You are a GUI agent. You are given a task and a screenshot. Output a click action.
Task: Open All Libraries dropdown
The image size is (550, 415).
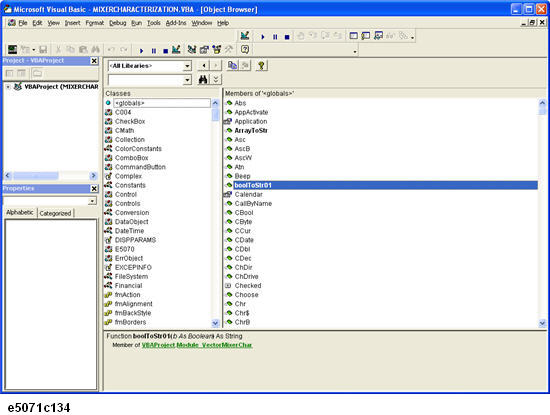tap(187, 66)
